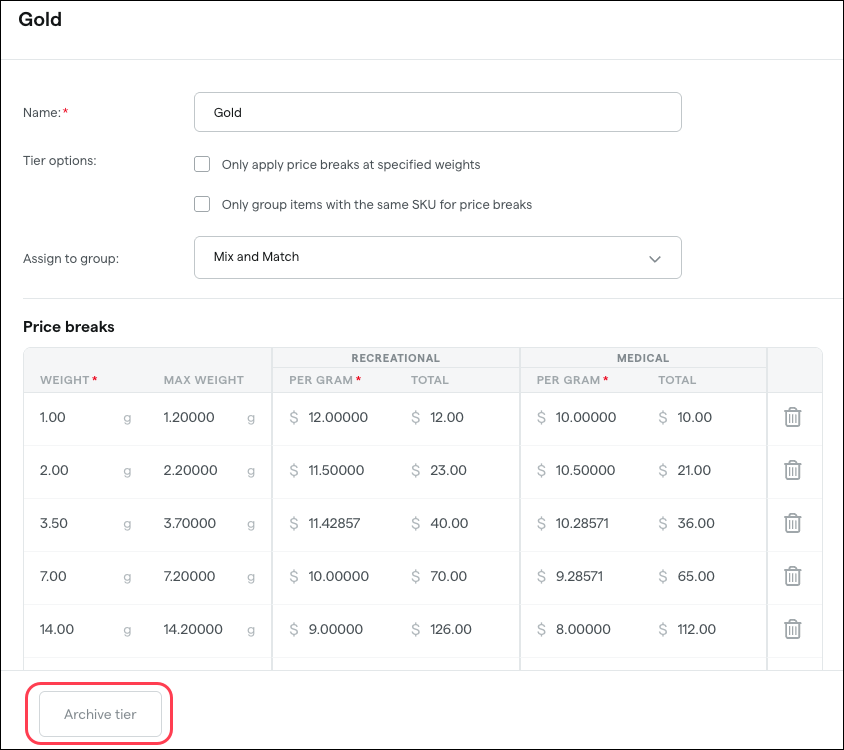844x750 pixels.
Task: Edit weight value 14.00
Action: [x=57, y=629]
